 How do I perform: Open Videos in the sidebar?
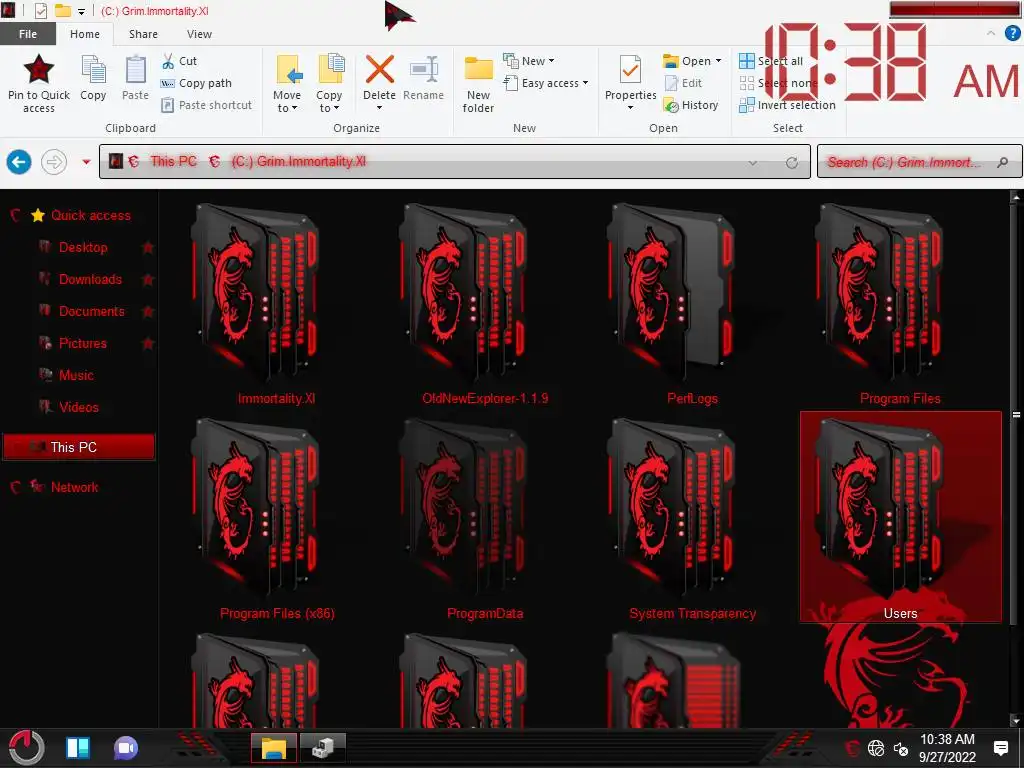point(78,407)
